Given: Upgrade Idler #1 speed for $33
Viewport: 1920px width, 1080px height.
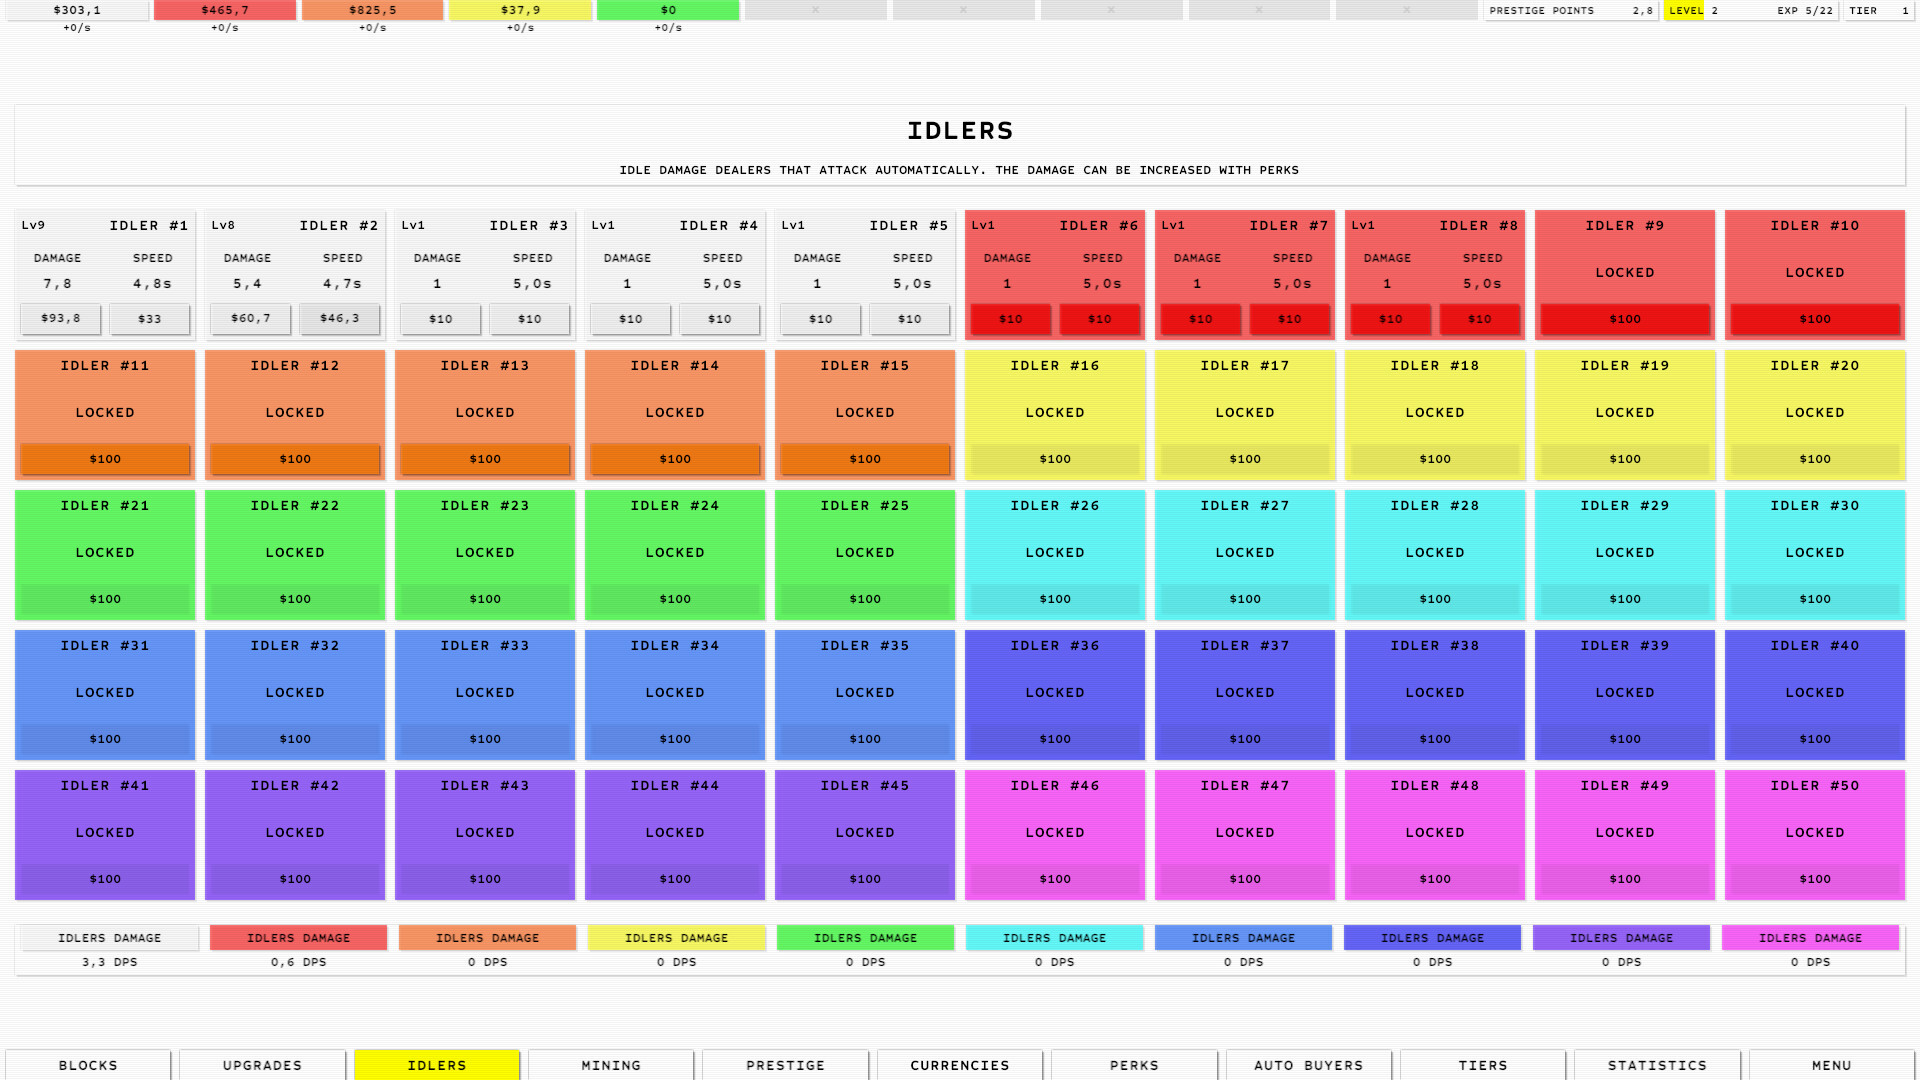Looking at the screenshot, I should [x=150, y=318].
